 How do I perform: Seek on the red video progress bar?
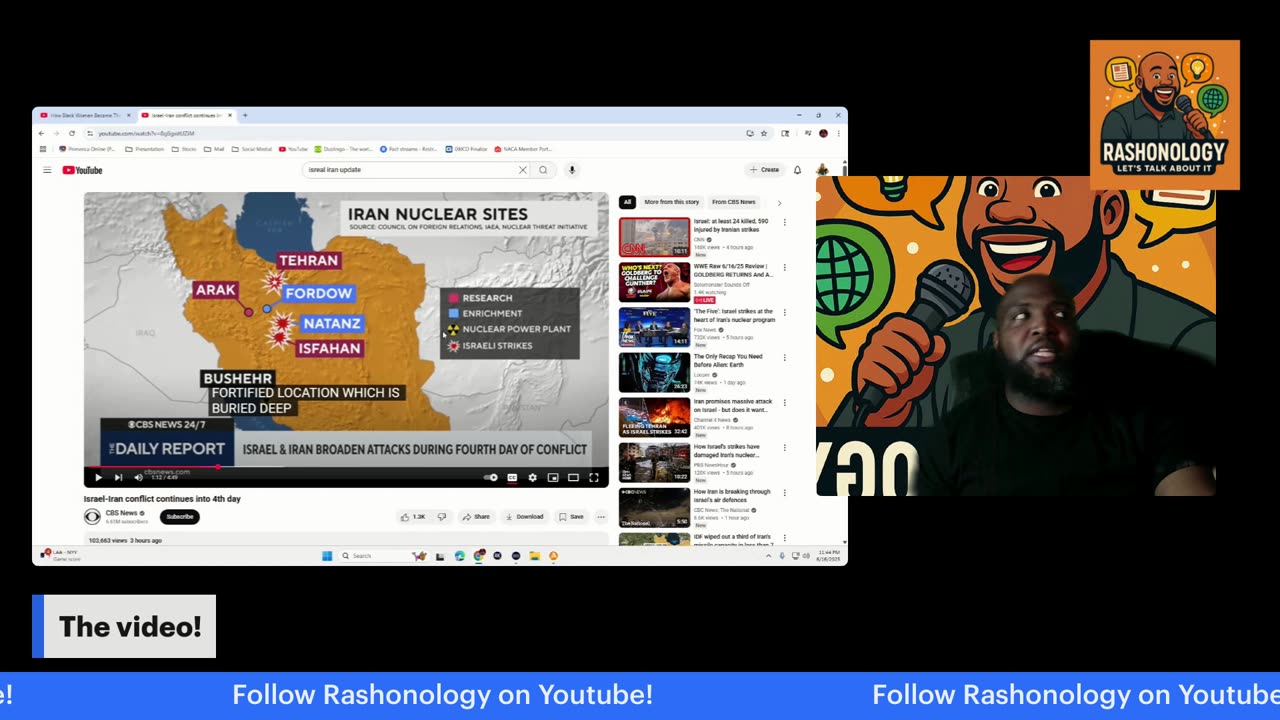coord(346,467)
